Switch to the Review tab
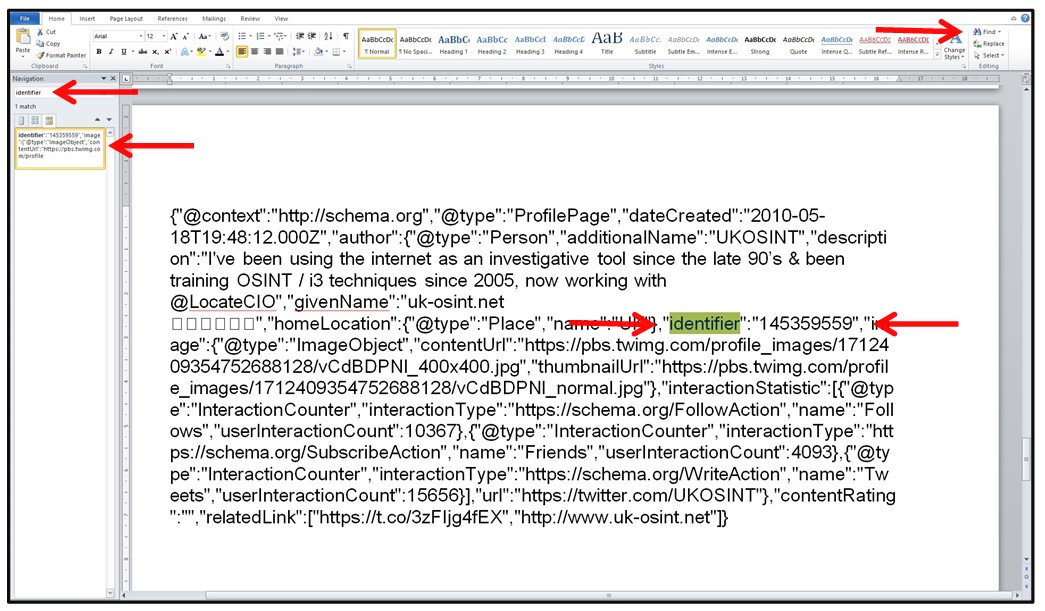 click(250, 19)
